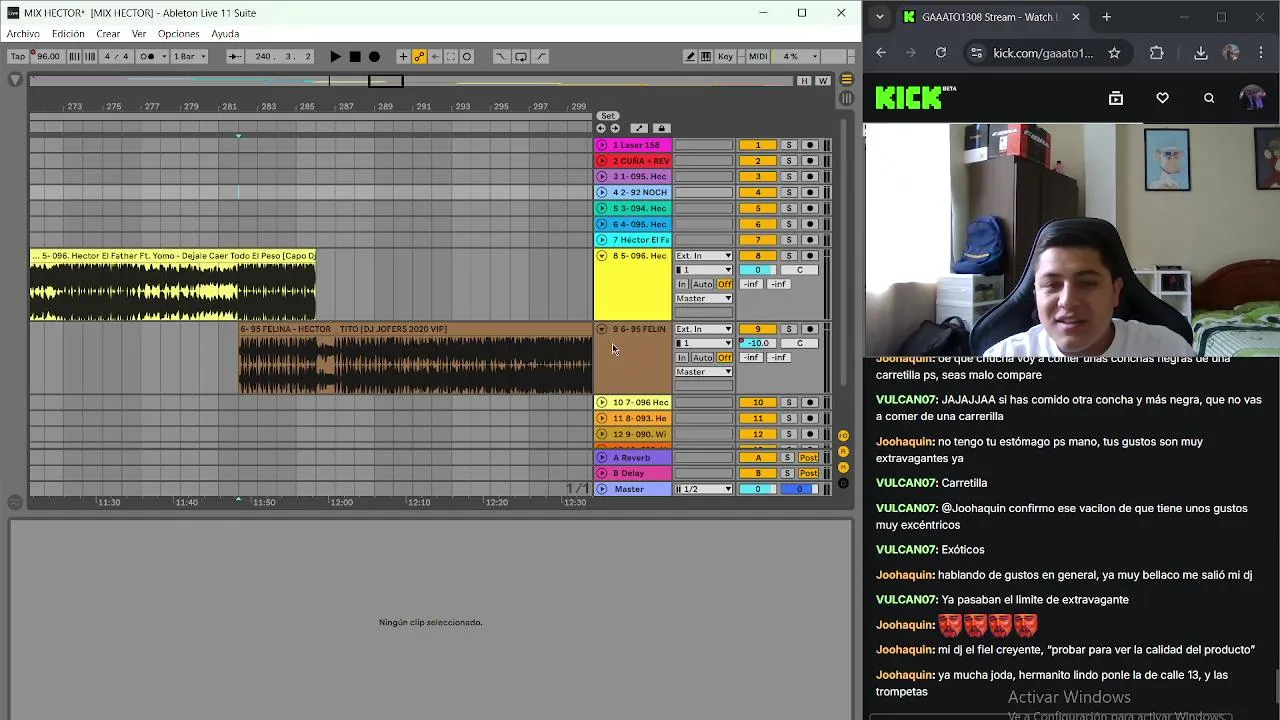This screenshot has height=720, width=1280.
Task: Jump to previous locator arrow icon
Action: coord(601,128)
